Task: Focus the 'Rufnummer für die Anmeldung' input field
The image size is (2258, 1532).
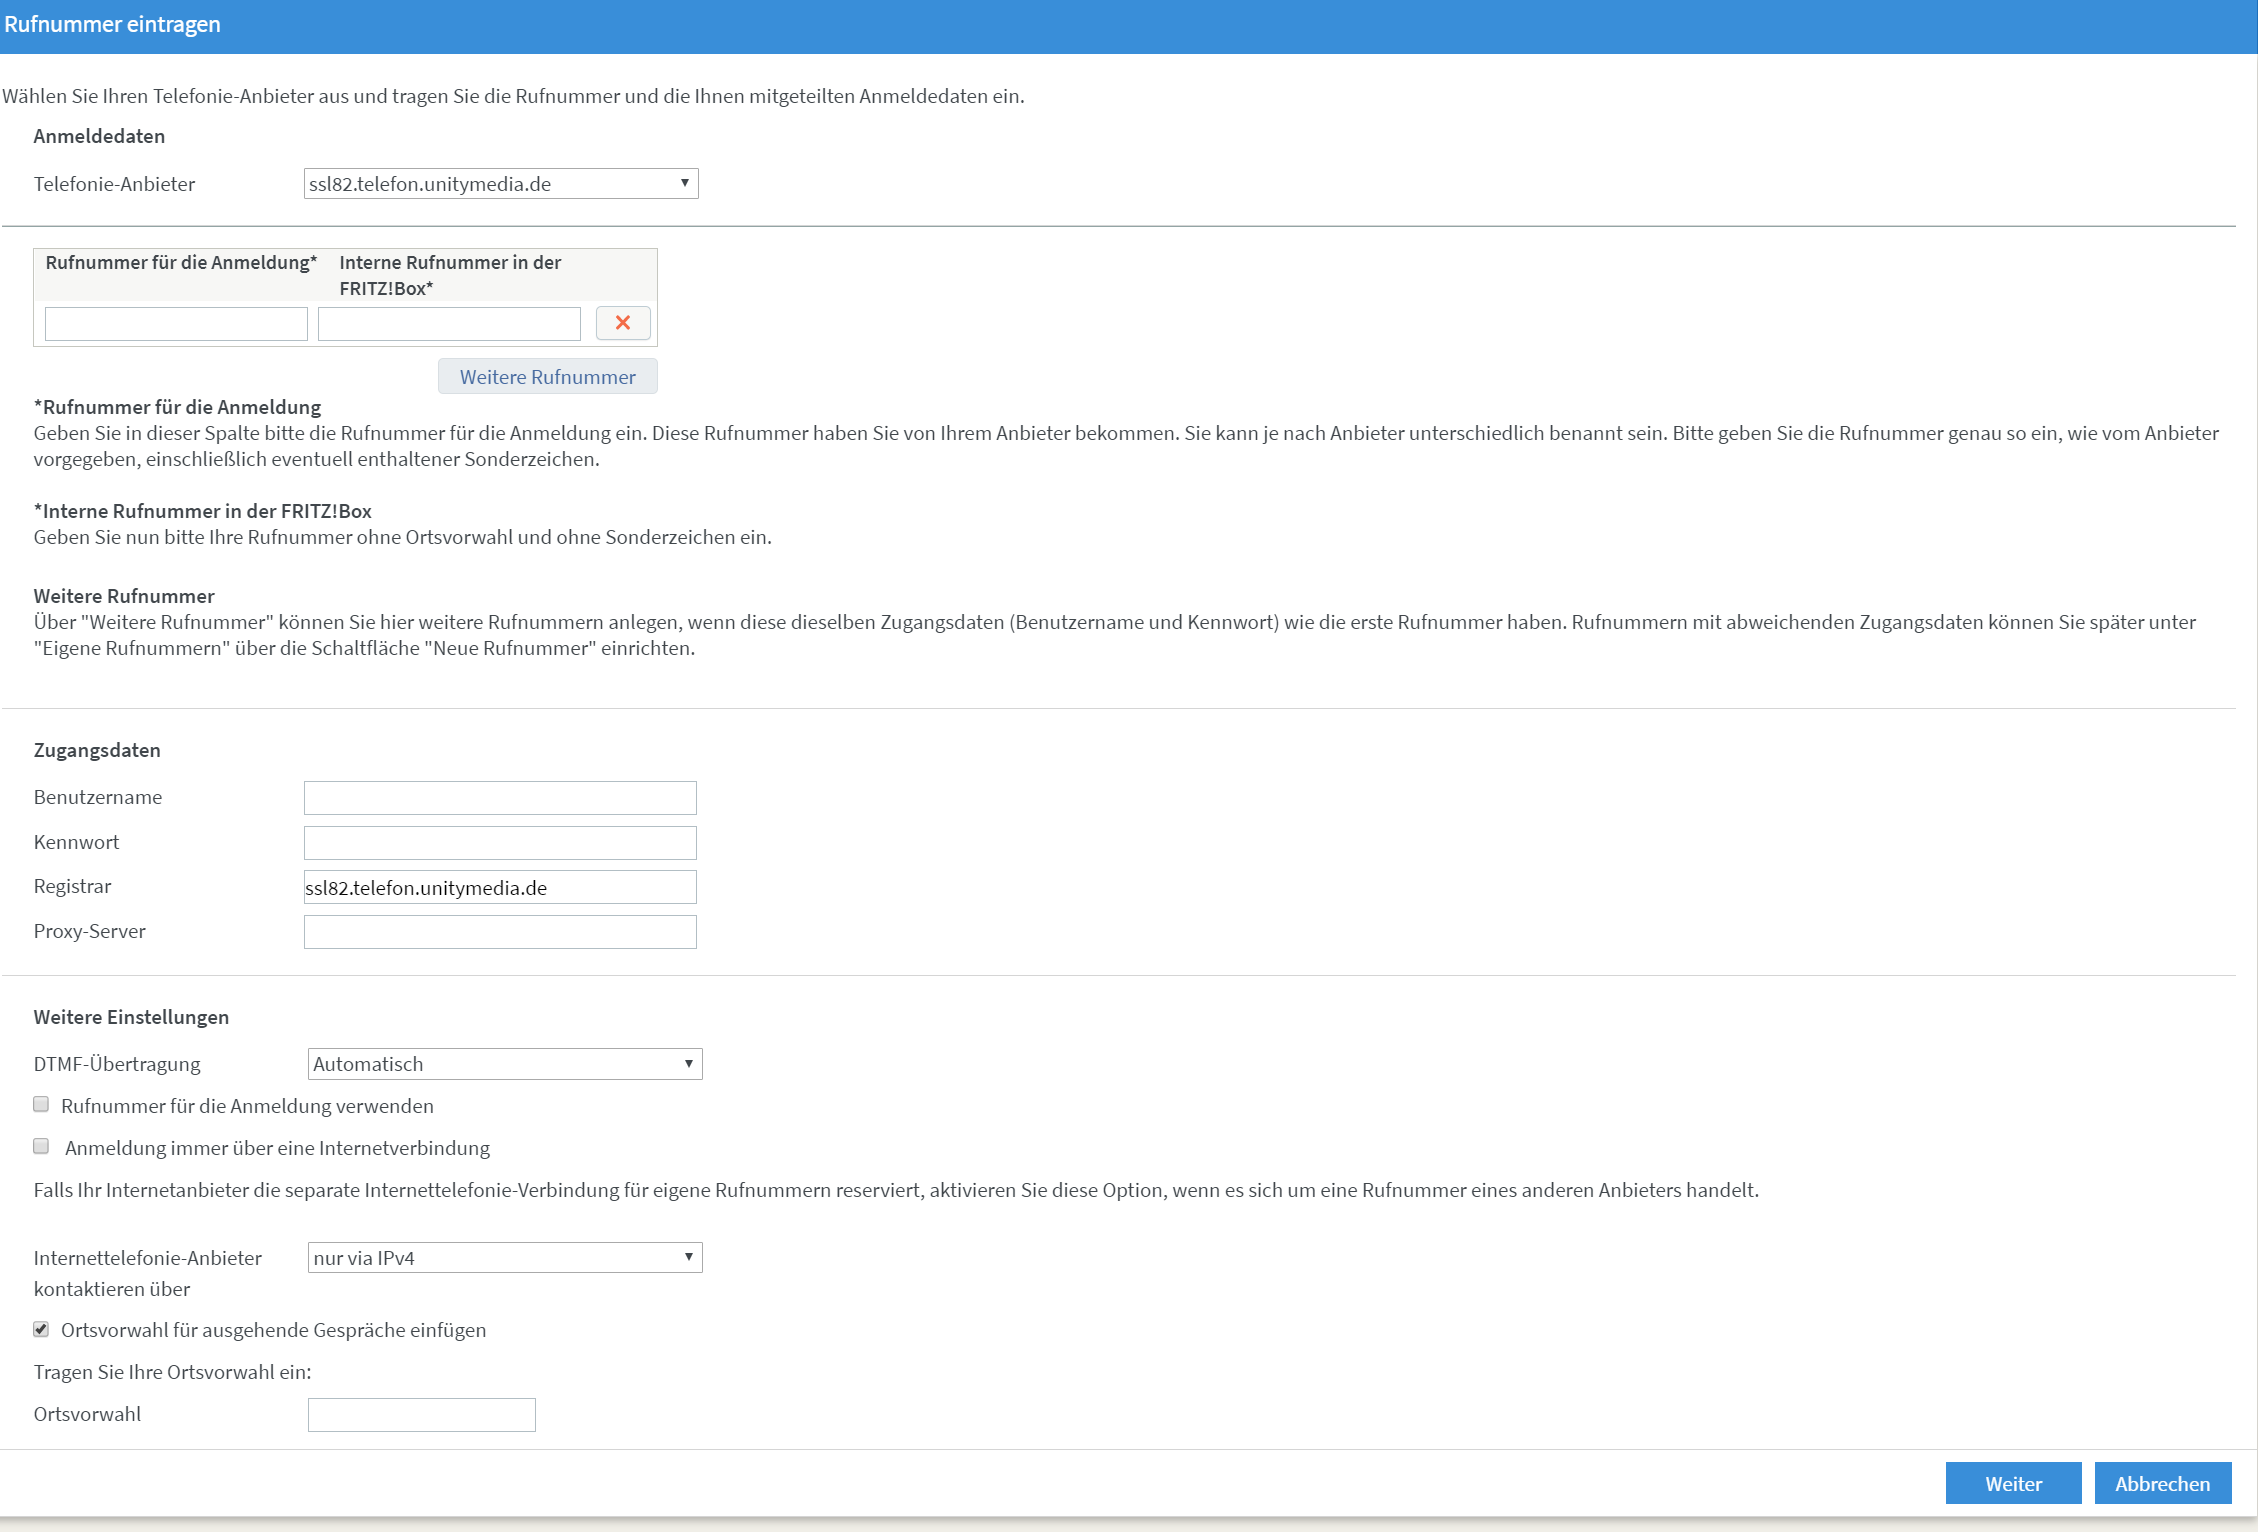Action: tap(176, 324)
